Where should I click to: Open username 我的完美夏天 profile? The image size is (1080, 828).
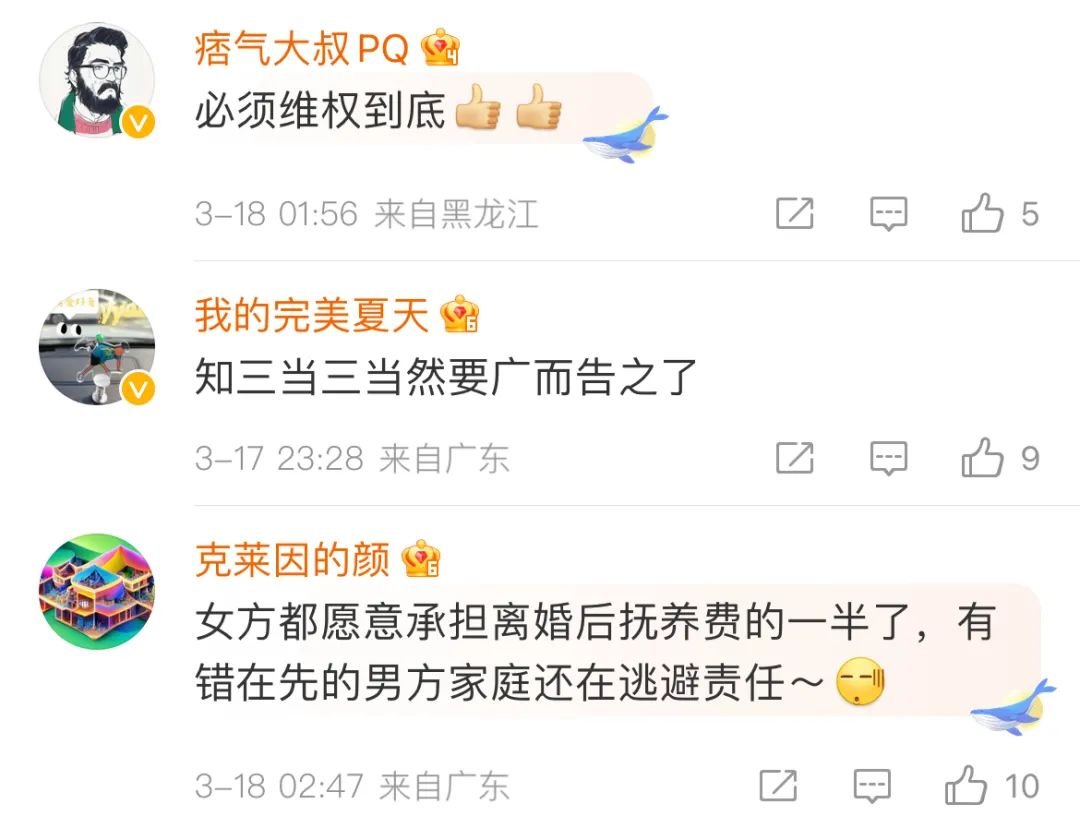(x=311, y=315)
